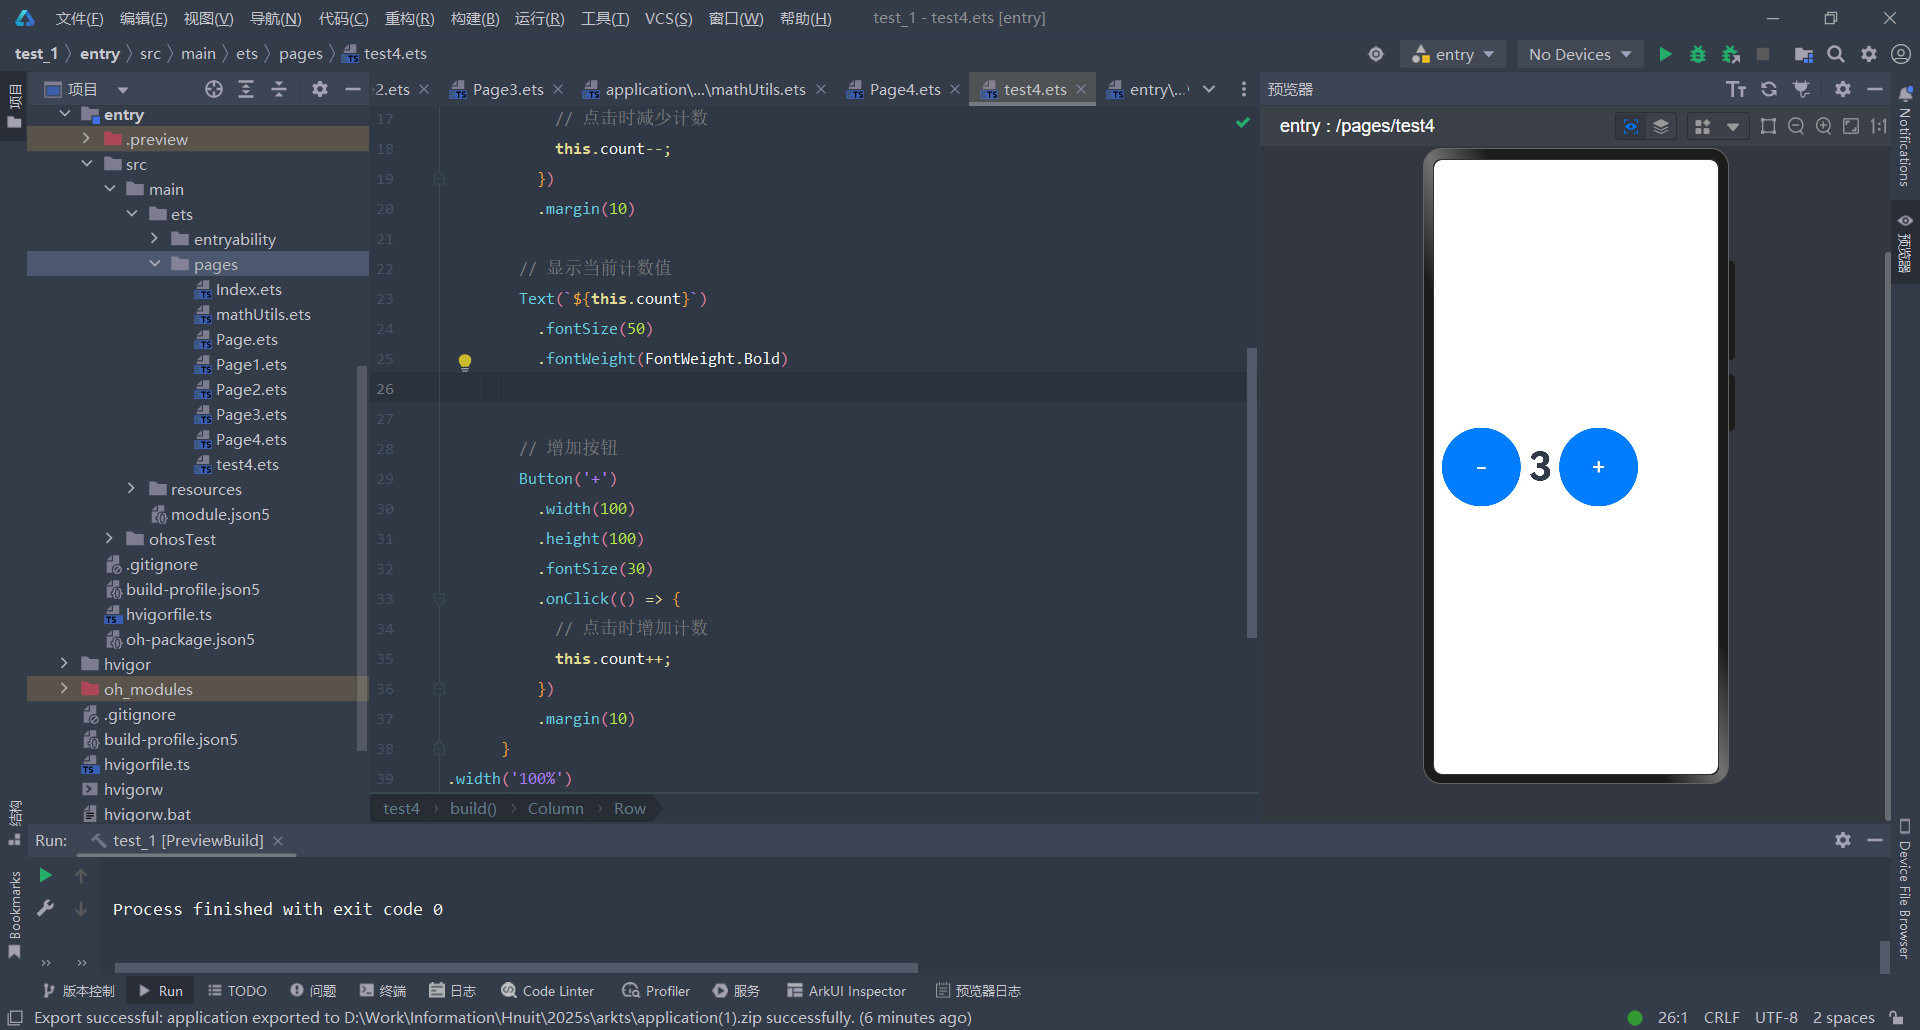Toggle the previewer inspector eye mode
The height and width of the screenshot is (1030, 1920).
coord(1631,126)
